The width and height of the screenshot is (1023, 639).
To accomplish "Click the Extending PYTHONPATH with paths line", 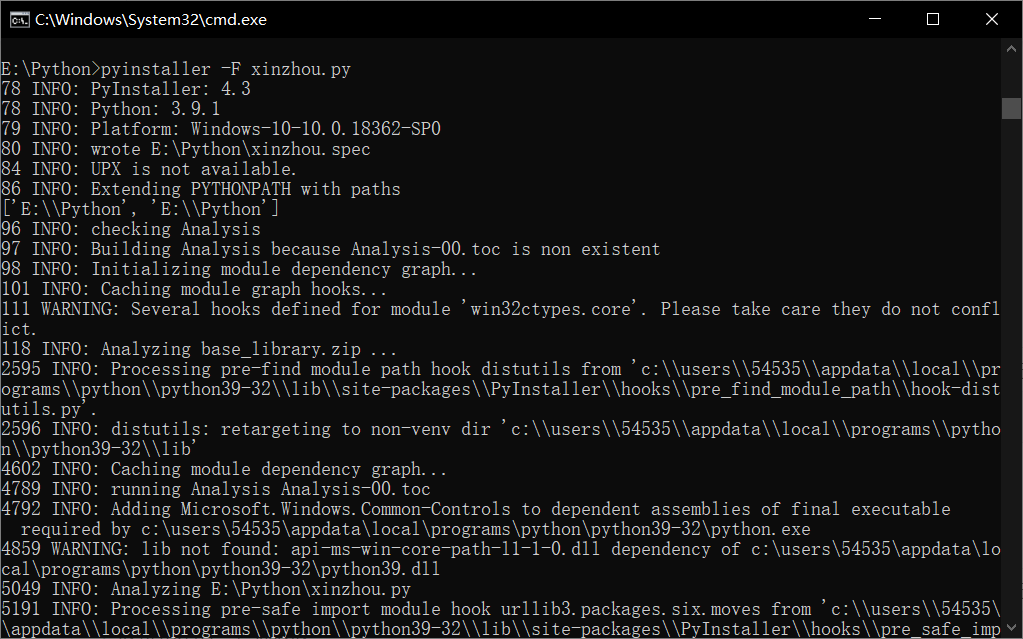I will coord(201,189).
